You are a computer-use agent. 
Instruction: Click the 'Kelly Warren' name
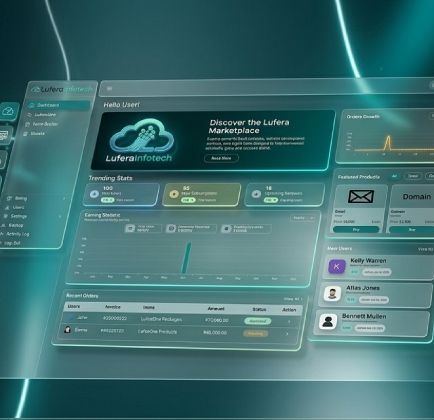coord(368,260)
